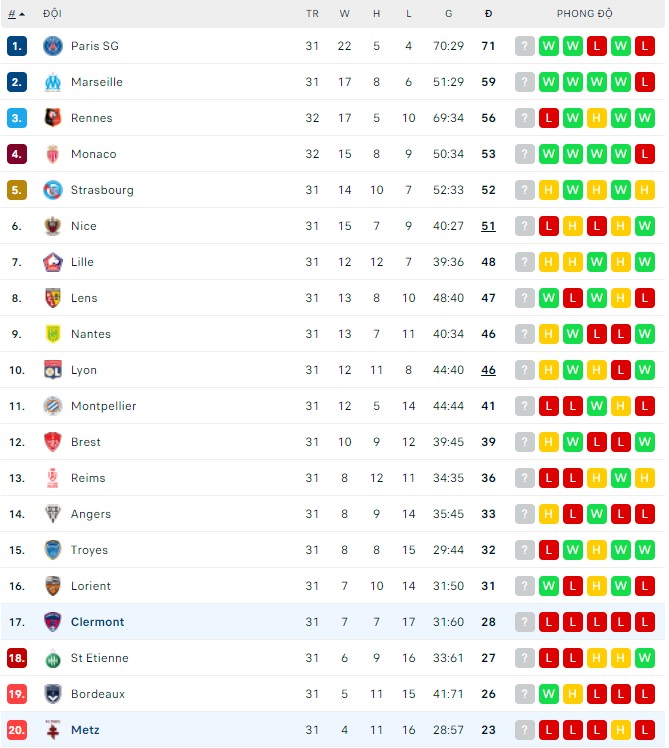
Task: Click the Lille club badge
Action: [x=53, y=262]
